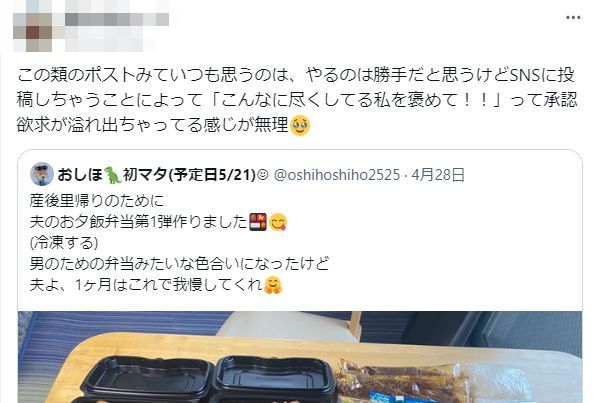The image size is (599, 403).
Task: Click the display name おしほ in quote
Action: click(x=80, y=175)
